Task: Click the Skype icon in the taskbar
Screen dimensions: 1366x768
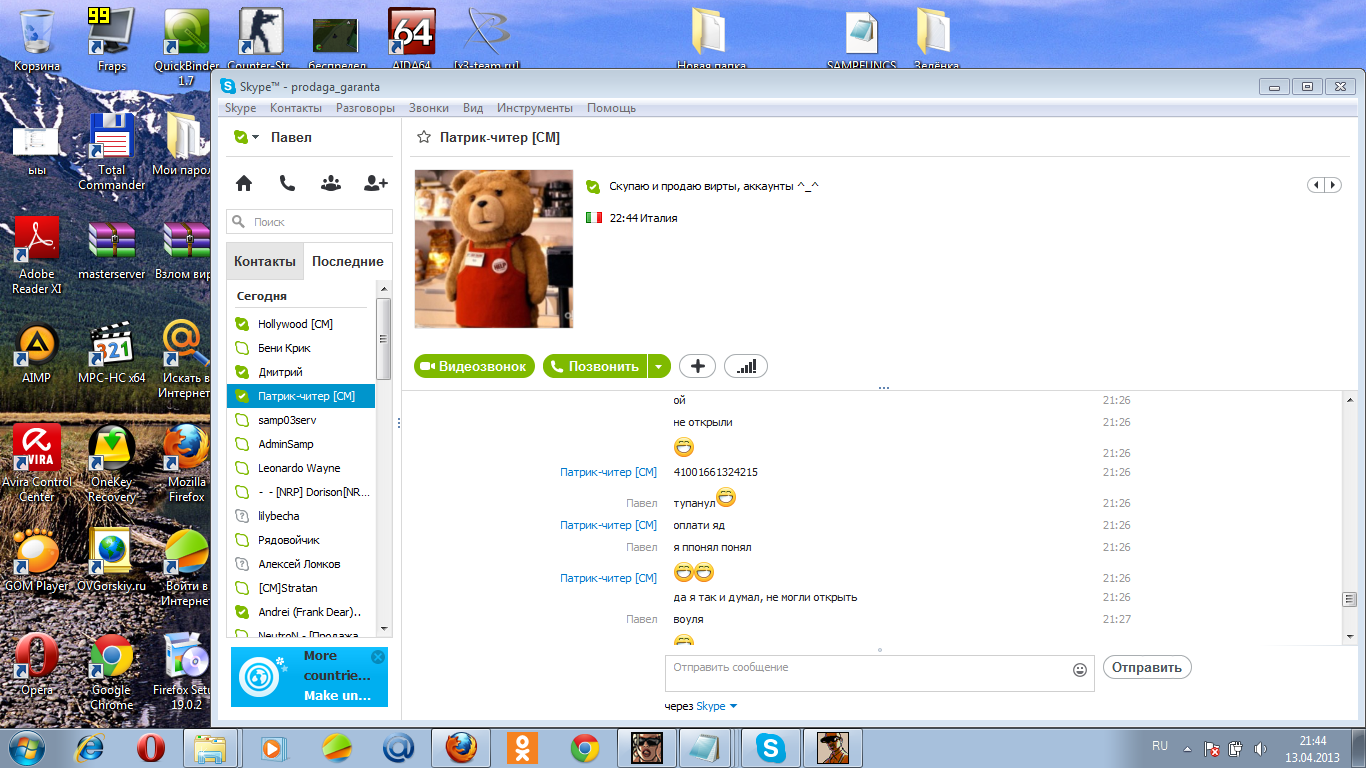Action: pos(769,747)
